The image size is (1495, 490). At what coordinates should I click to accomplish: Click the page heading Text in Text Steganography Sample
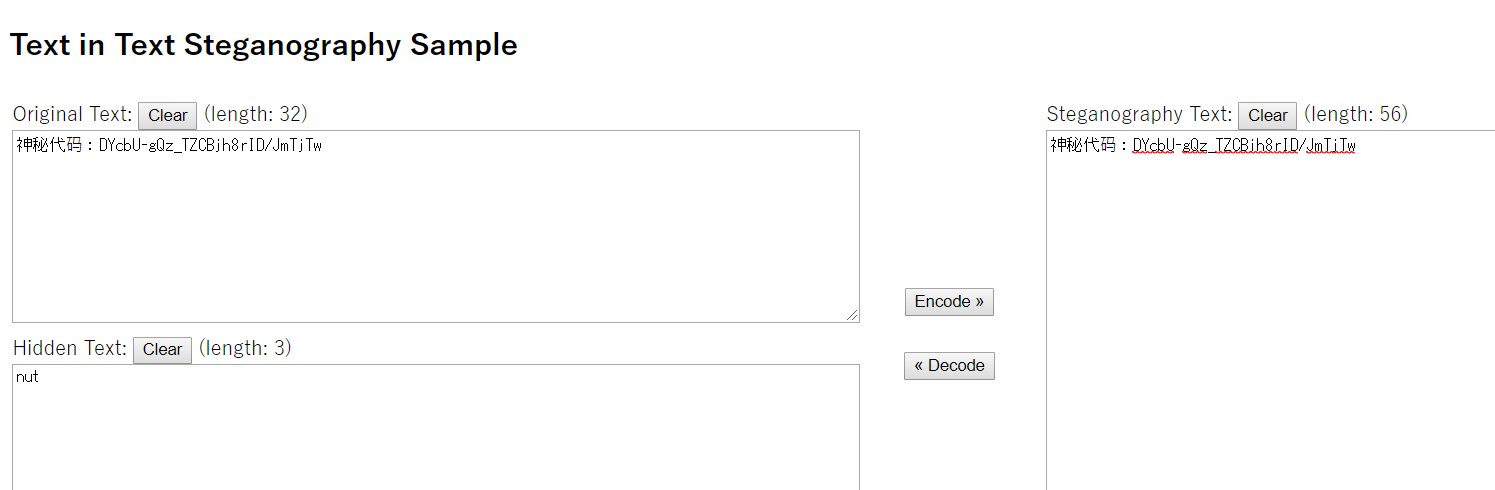(x=264, y=45)
